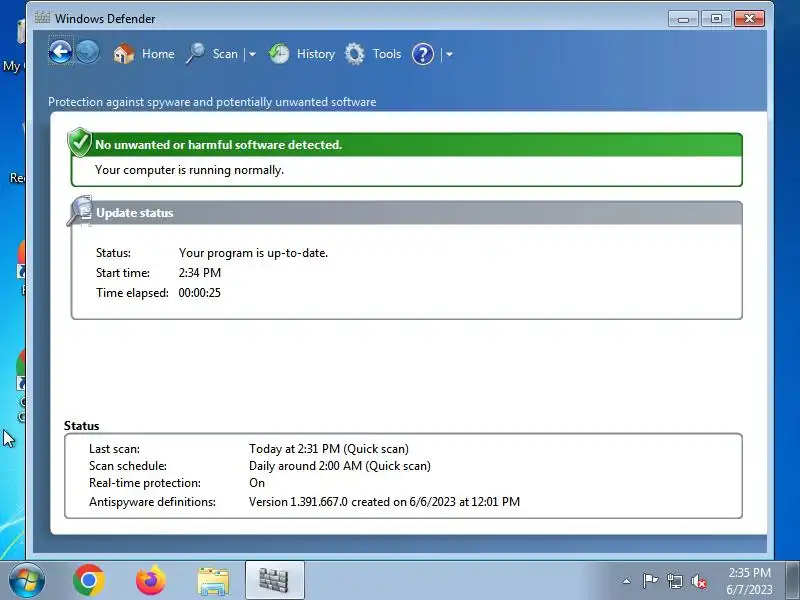Open the History page label
The height and width of the screenshot is (600, 800).
(316, 54)
